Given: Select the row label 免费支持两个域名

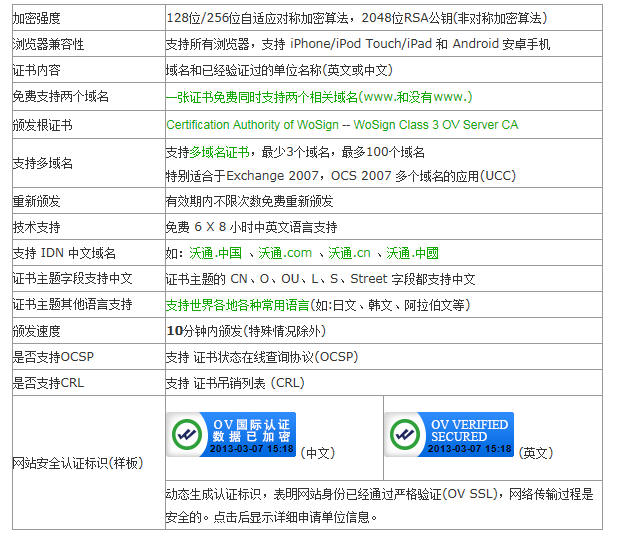Looking at the screenshot, I should point(60,96).
